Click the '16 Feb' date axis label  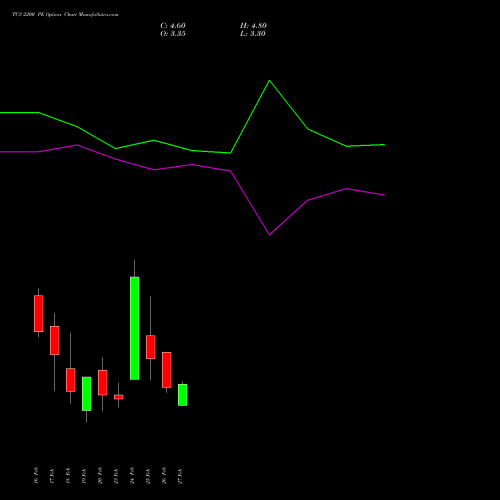click(36, 476)
